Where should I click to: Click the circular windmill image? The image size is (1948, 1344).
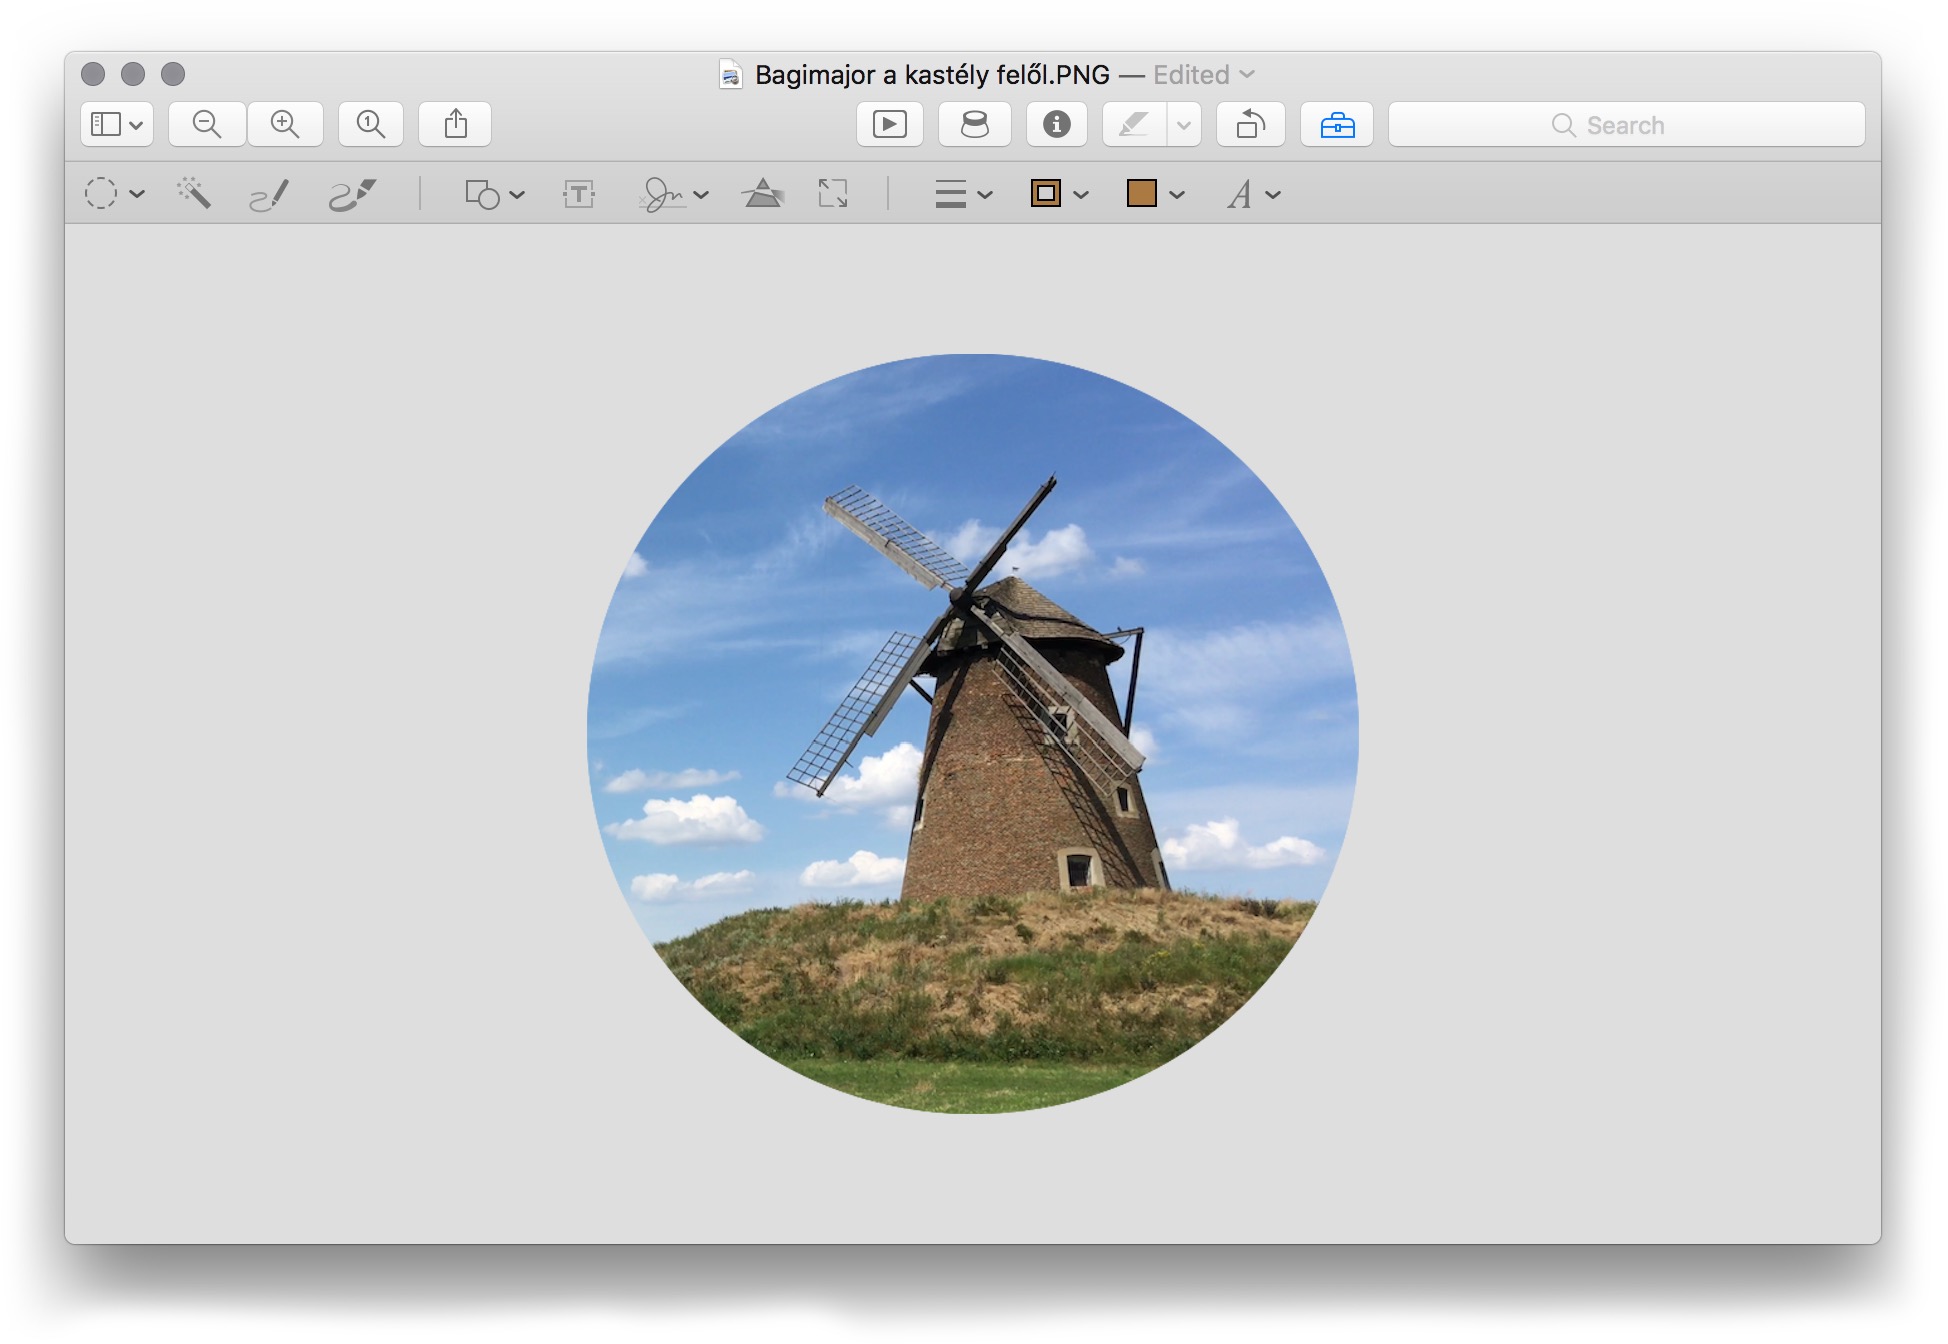point(973,733)
